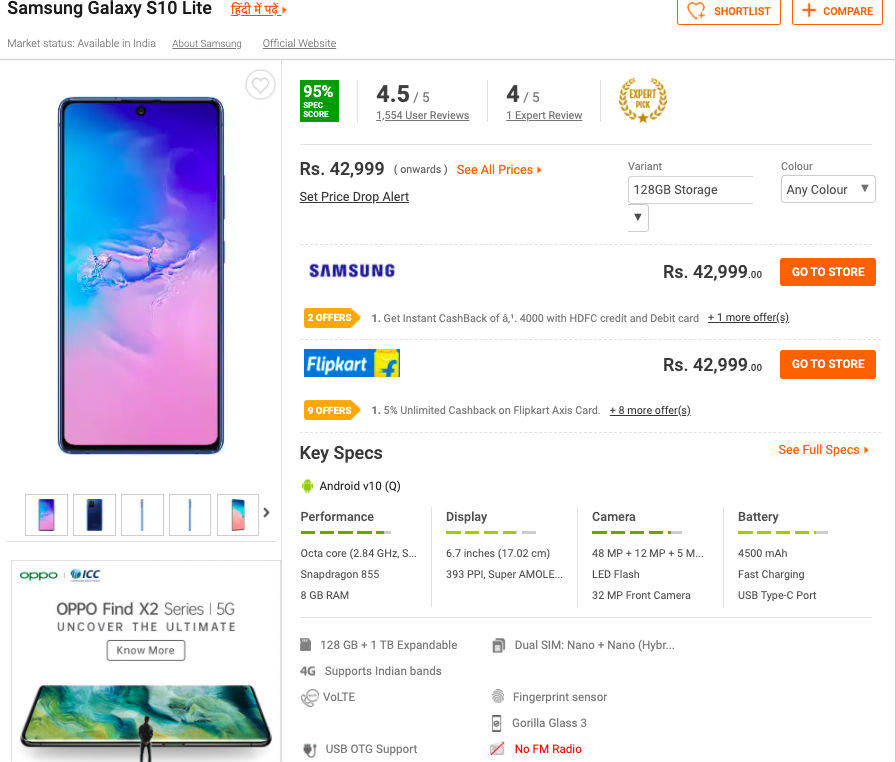Open the 1,554 User Reviews link
The height and width of the screenshot is (762, 896).
tap(422, 116)
